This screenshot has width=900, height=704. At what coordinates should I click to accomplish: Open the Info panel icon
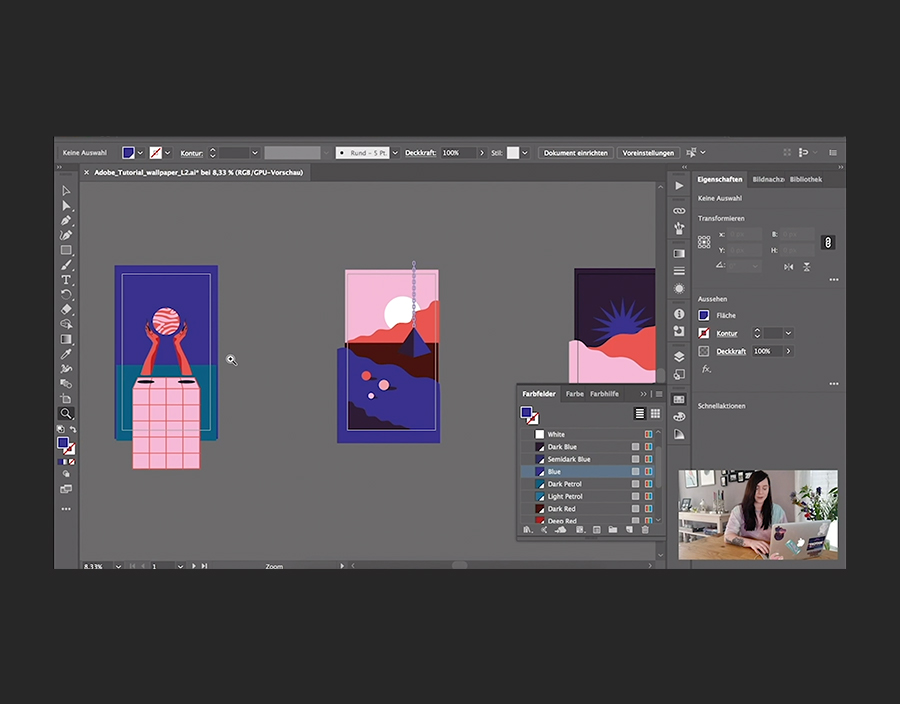point(679,314)
